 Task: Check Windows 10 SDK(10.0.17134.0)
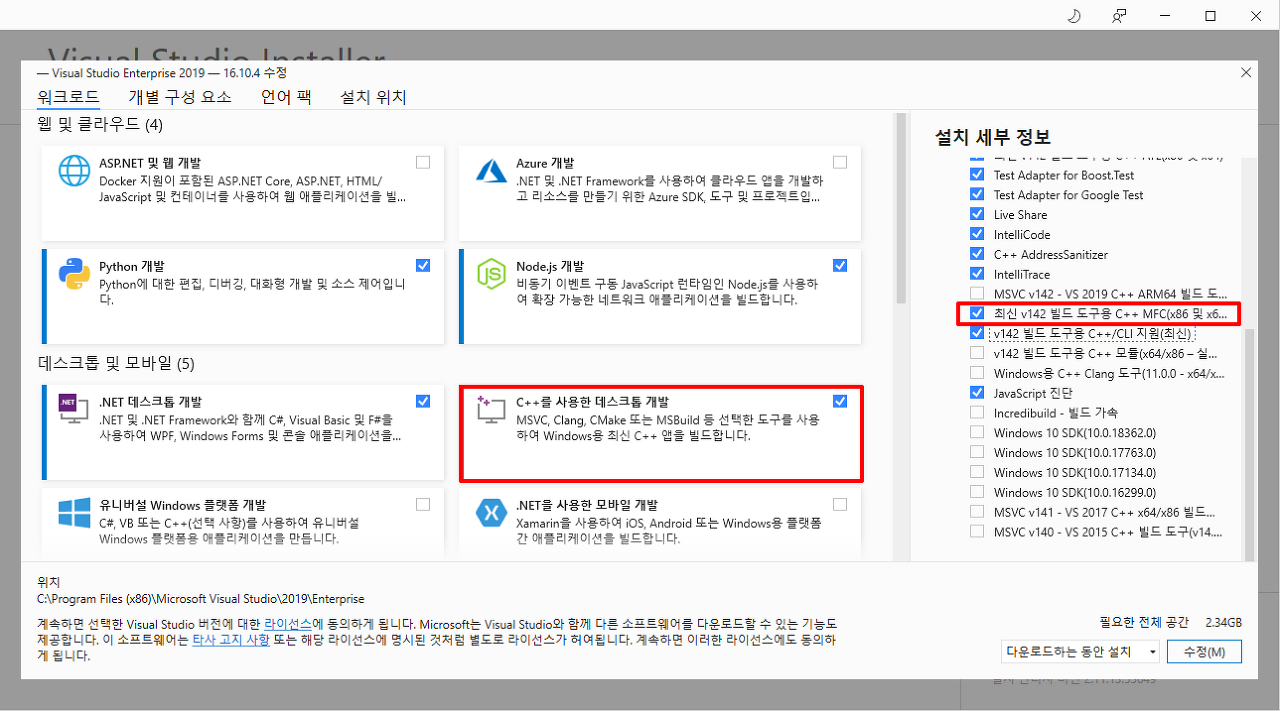point(977,472)
